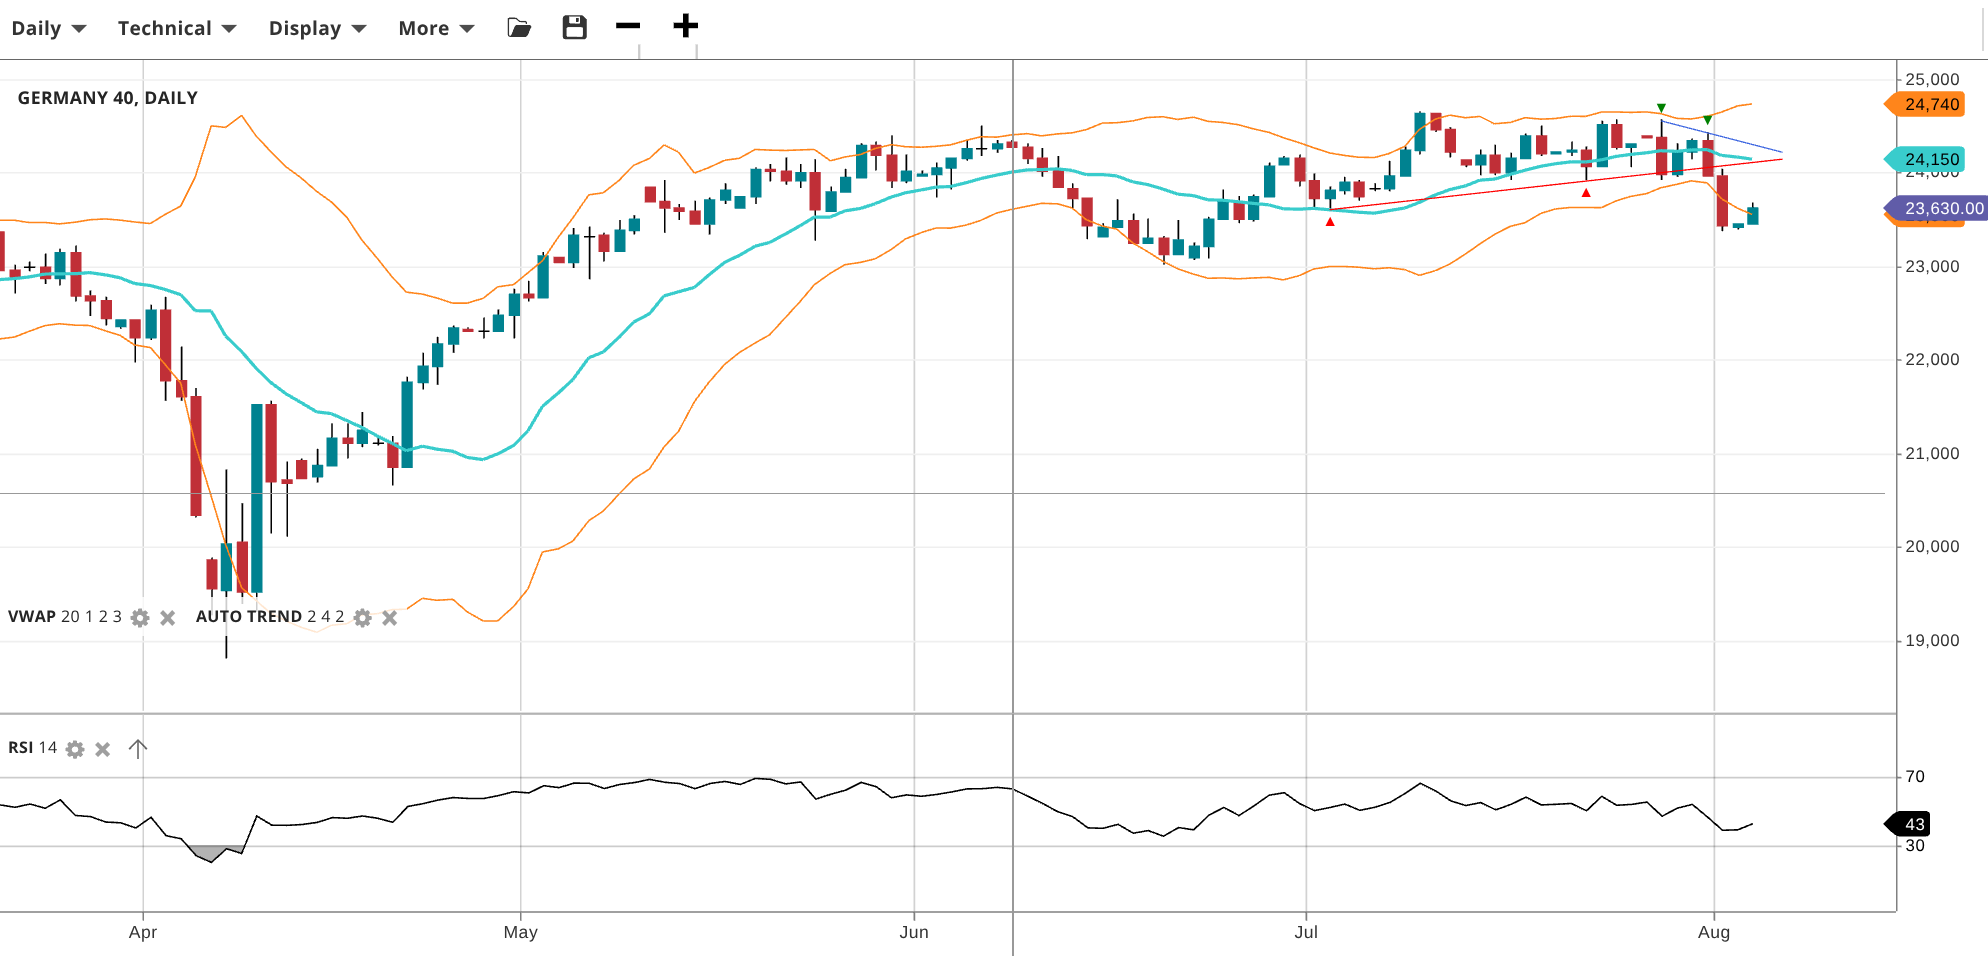Open AUTO TREND settings gear
The width and height of the screenshot is (1988, 956).
tap(363, 618)
